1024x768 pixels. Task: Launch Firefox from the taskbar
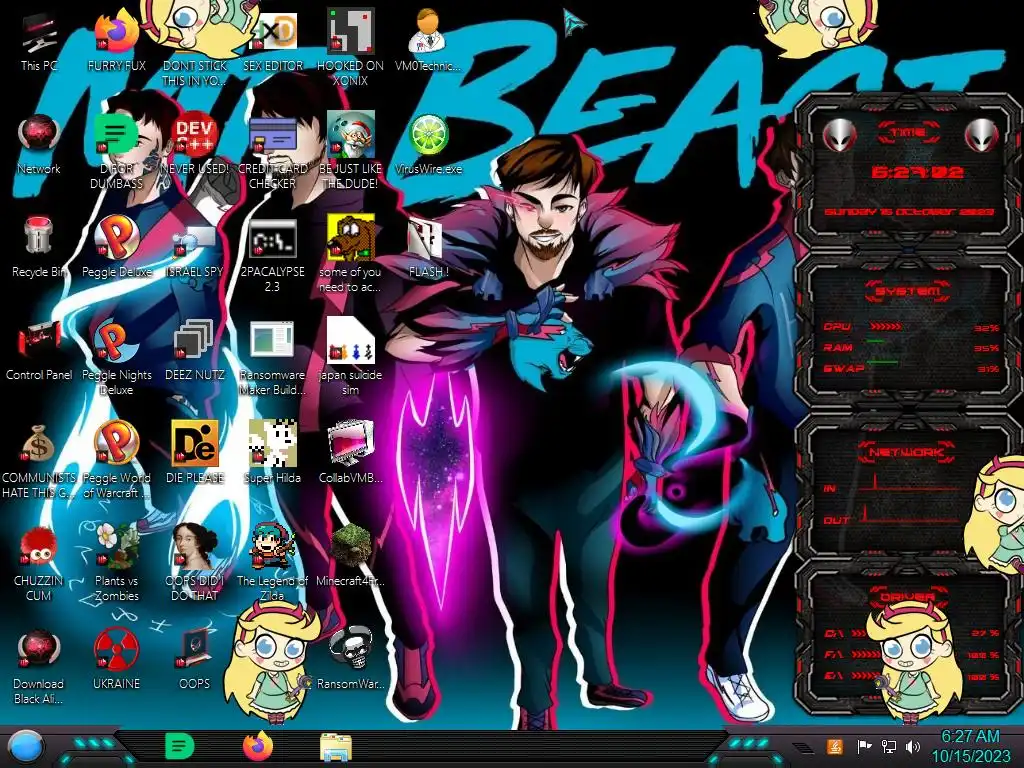click(258, 746)
